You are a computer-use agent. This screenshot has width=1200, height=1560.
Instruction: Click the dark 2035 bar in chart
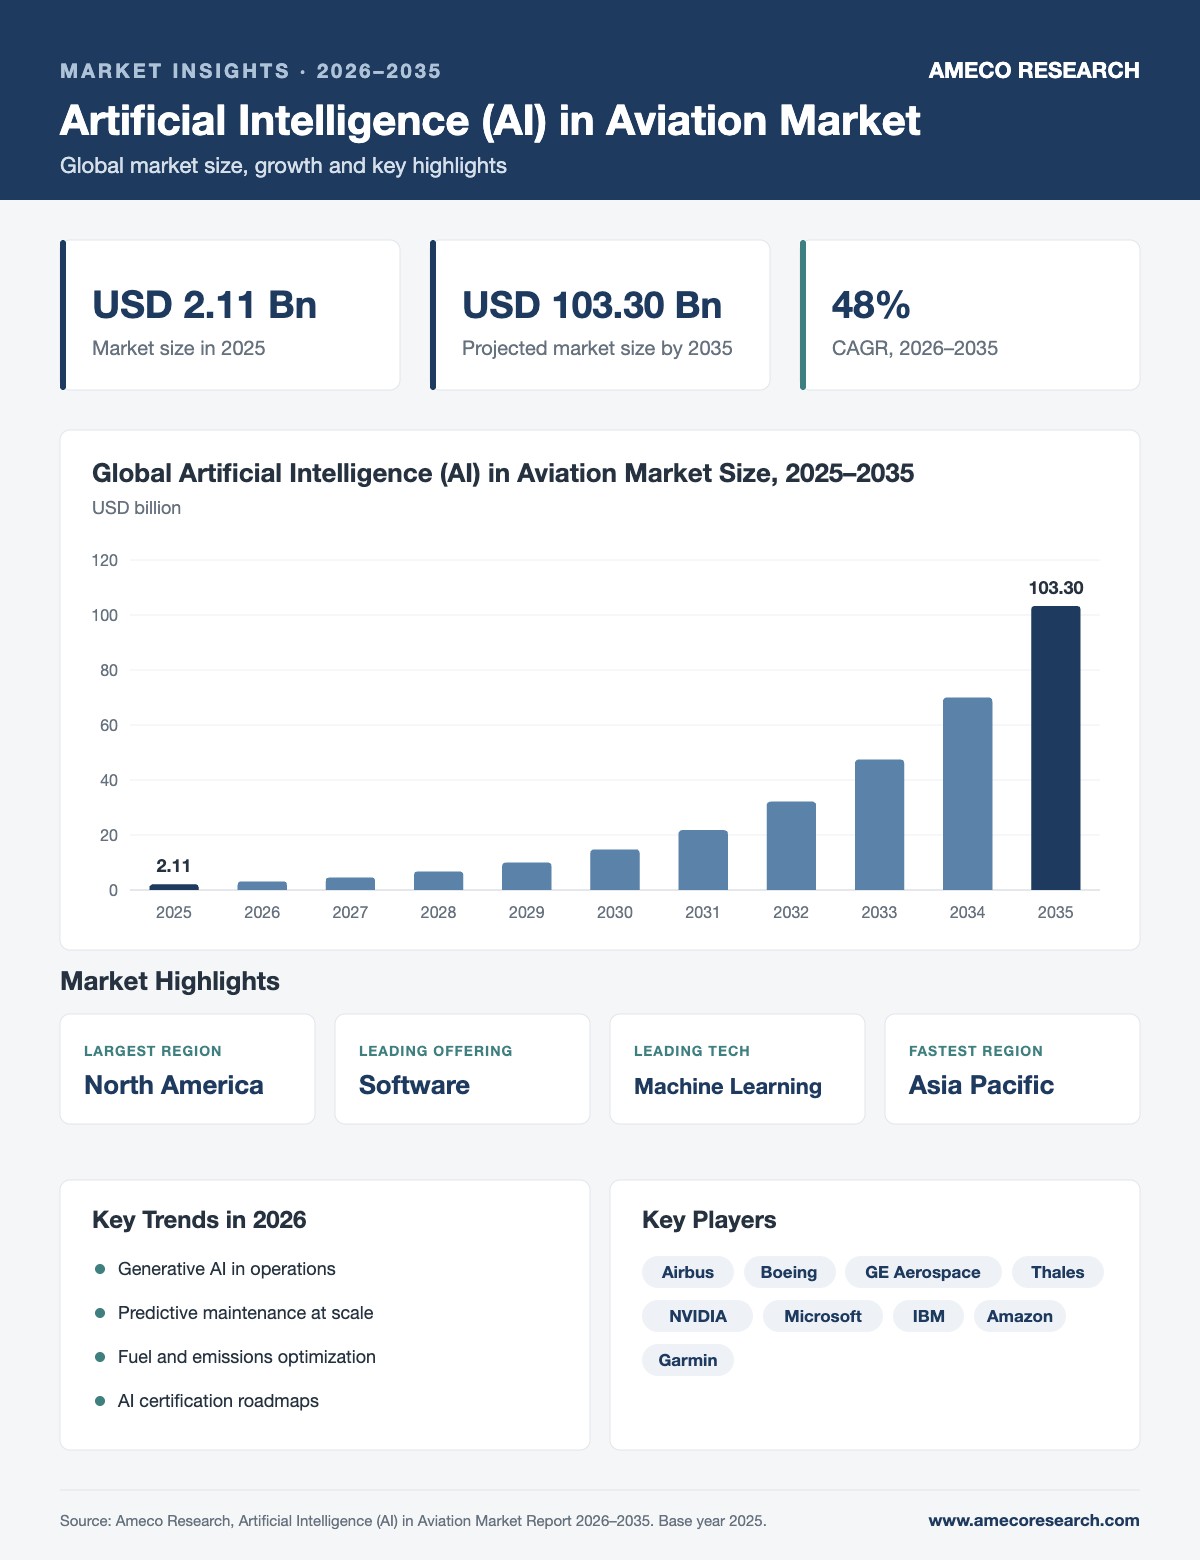[1056, 748]
